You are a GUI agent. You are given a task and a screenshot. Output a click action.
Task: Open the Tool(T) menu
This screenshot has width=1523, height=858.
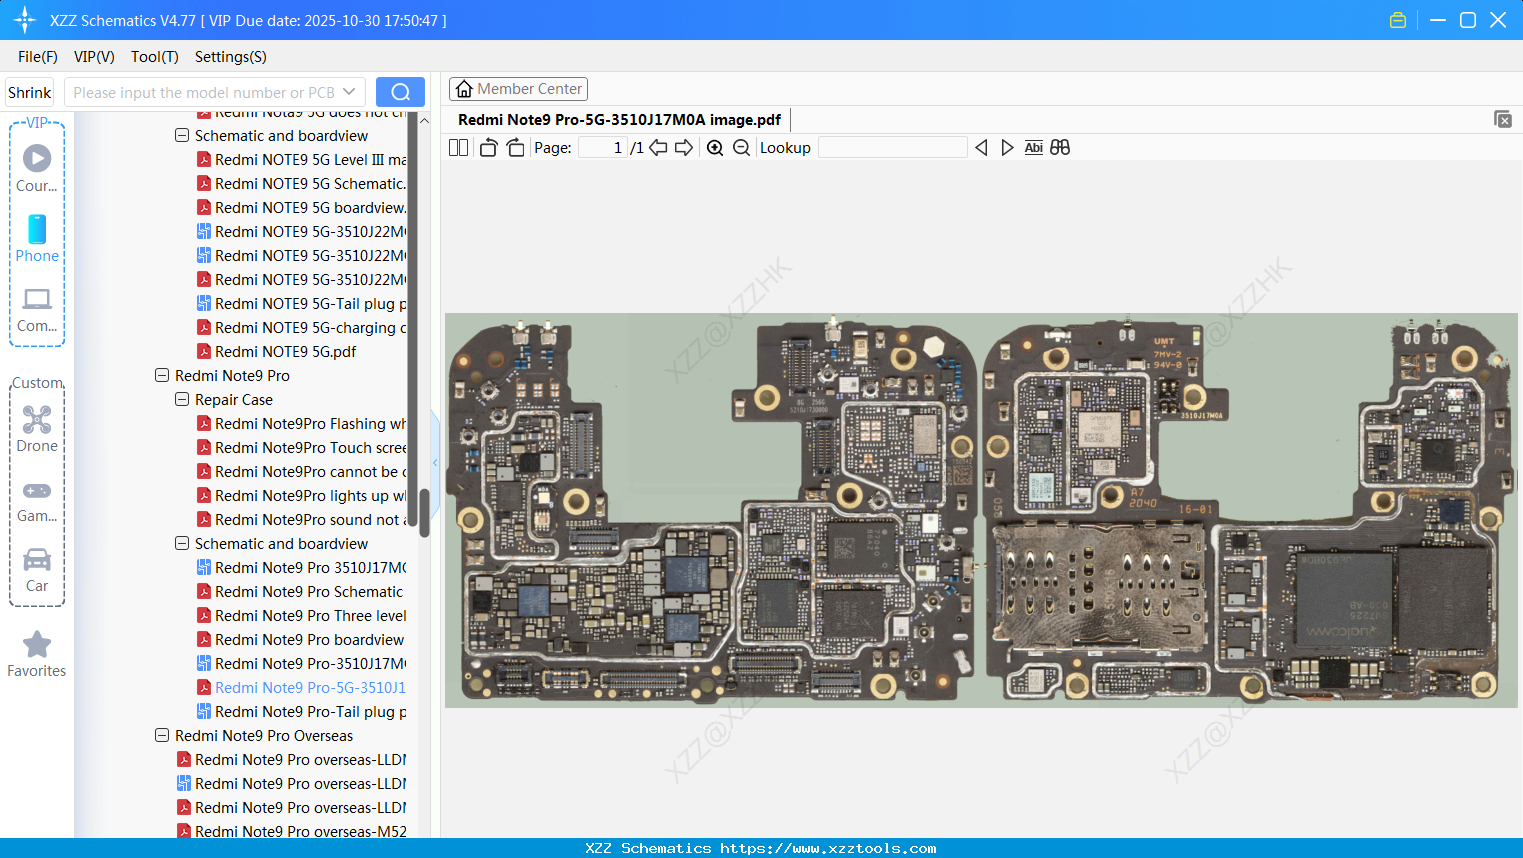[154, 57]
